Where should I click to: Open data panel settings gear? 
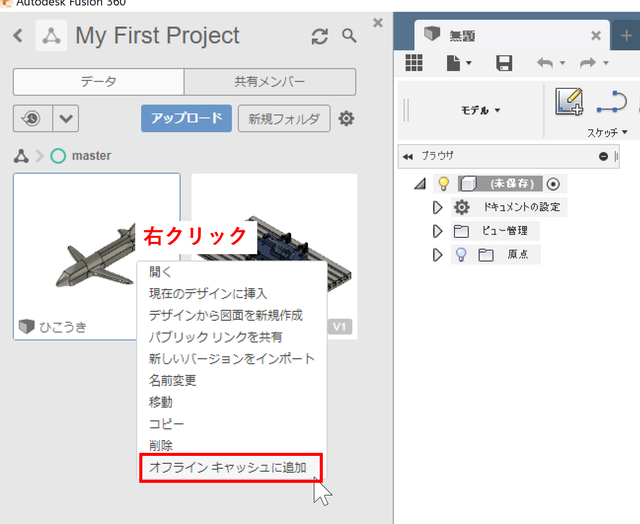tap(346, 118)
